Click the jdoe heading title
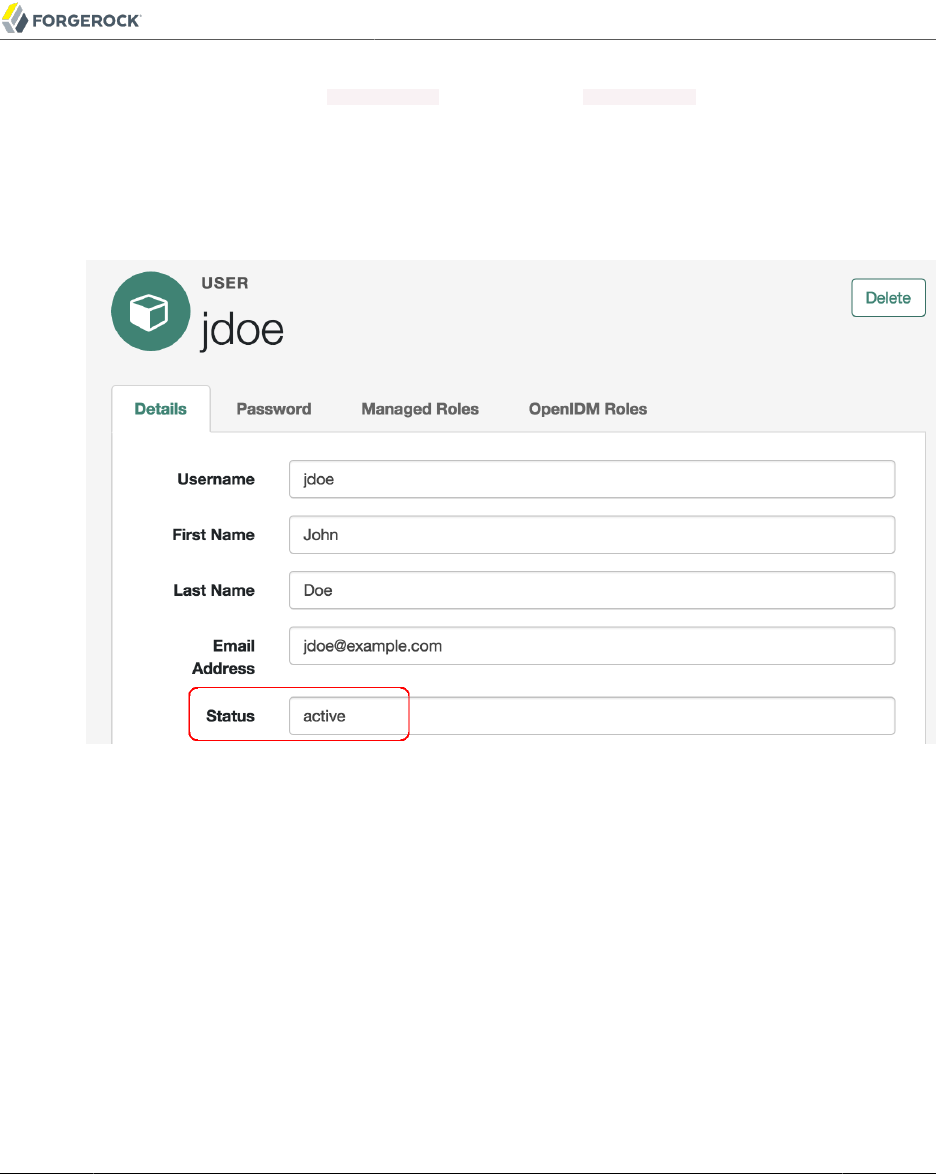Screen dimensions: 936x1174 (x=242, y=329)
